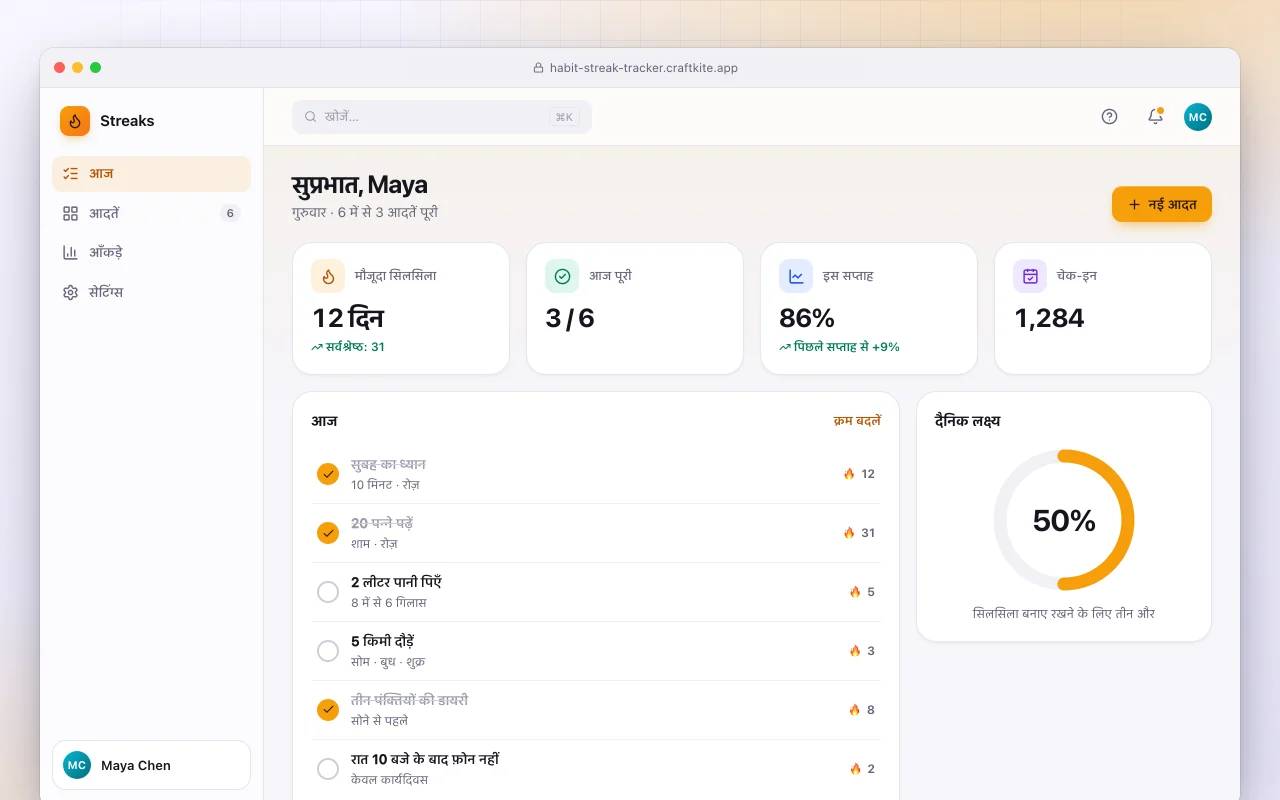This screenshot has height=800, width=1280.
Task: Click the 50% daily goal progress ring
Action: [x=1064, y=520]
